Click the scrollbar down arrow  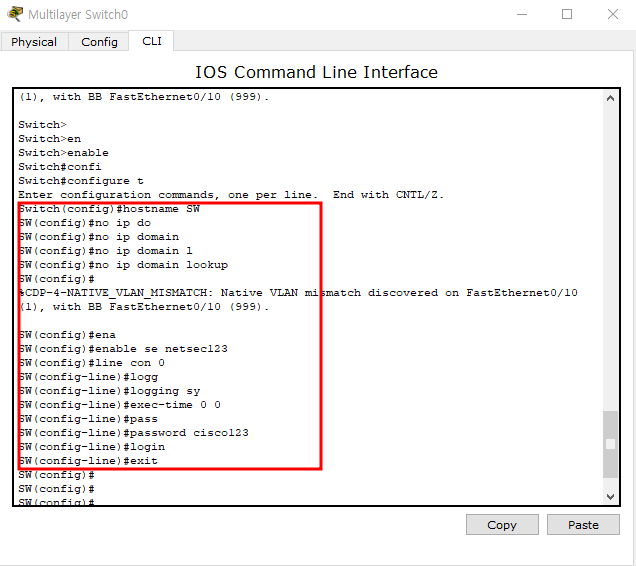(610, 497)
